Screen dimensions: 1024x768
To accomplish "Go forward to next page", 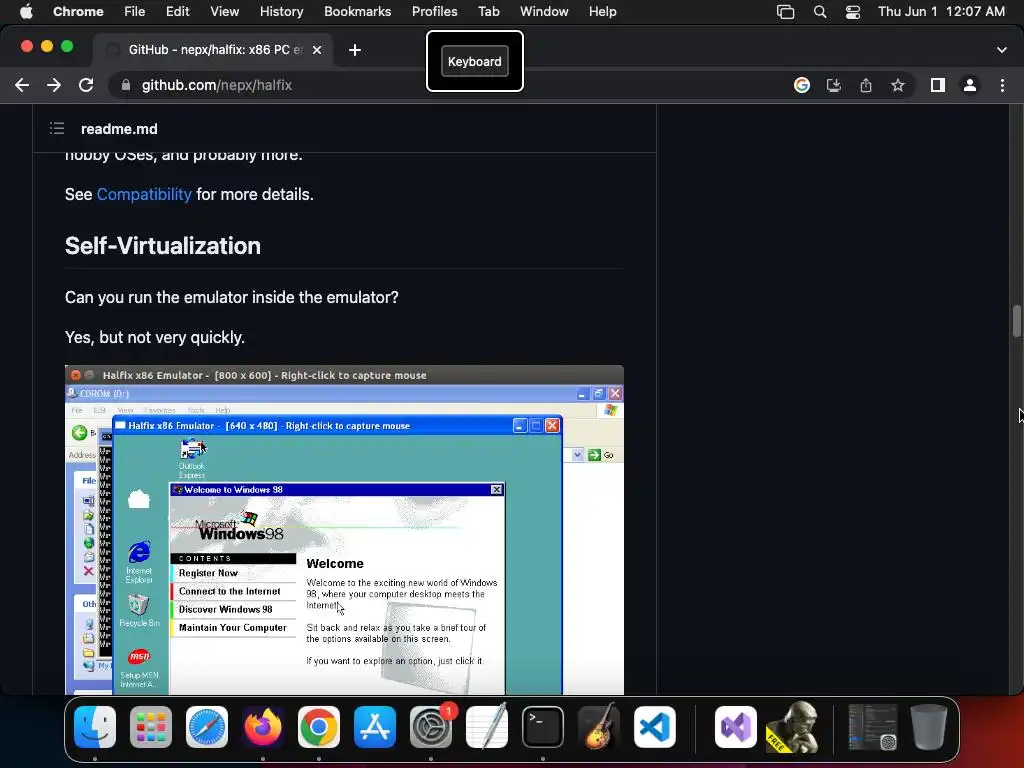I will [54, 85].
